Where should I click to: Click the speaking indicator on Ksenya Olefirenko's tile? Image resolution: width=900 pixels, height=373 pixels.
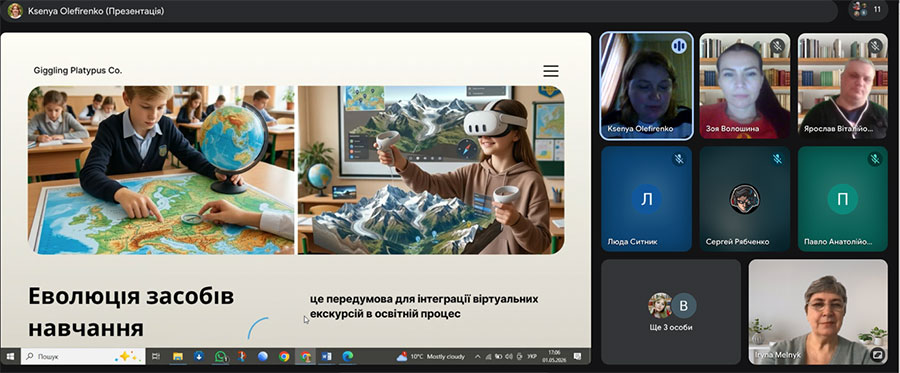tap(679, 46)
